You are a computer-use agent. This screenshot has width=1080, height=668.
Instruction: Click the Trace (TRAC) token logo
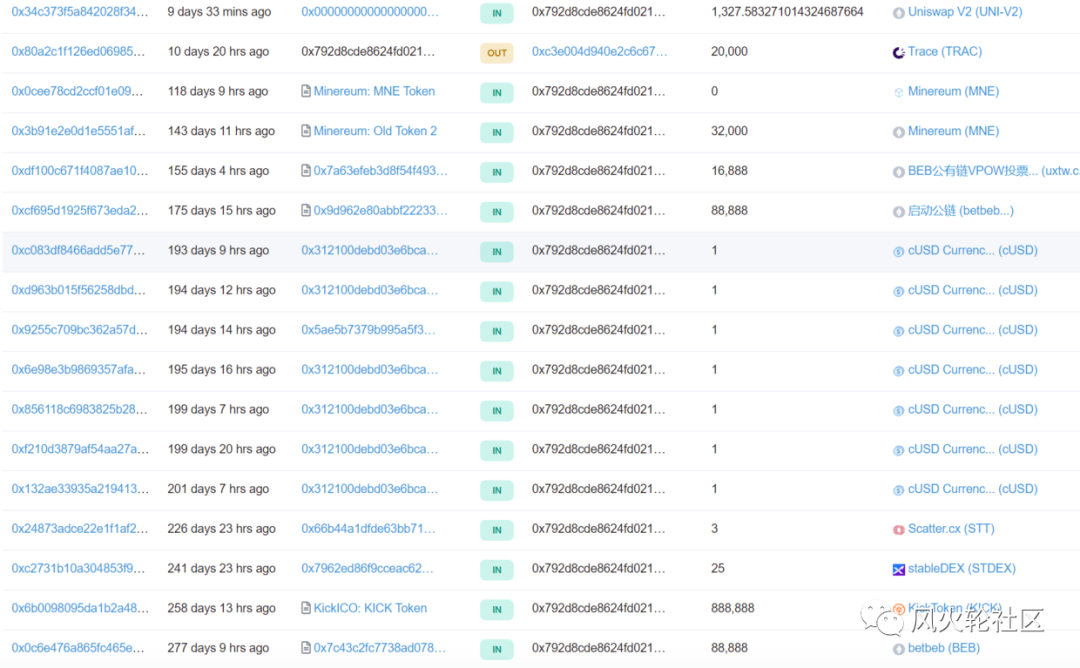click(x=898, y=52)
